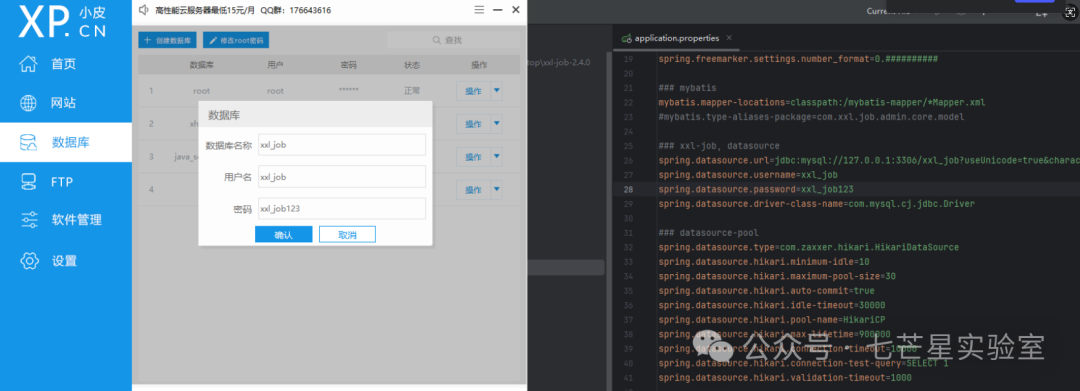Open the 设置 settings section

tap(65, 261)
